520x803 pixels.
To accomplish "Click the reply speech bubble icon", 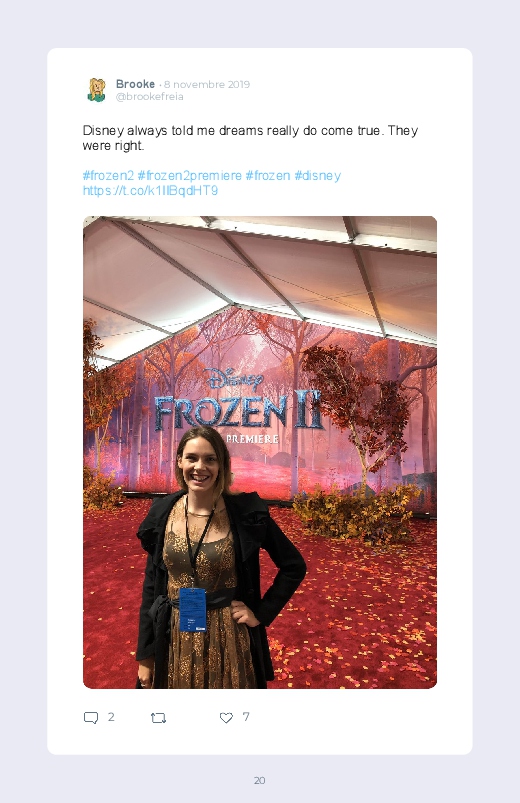I will (91, 717).
